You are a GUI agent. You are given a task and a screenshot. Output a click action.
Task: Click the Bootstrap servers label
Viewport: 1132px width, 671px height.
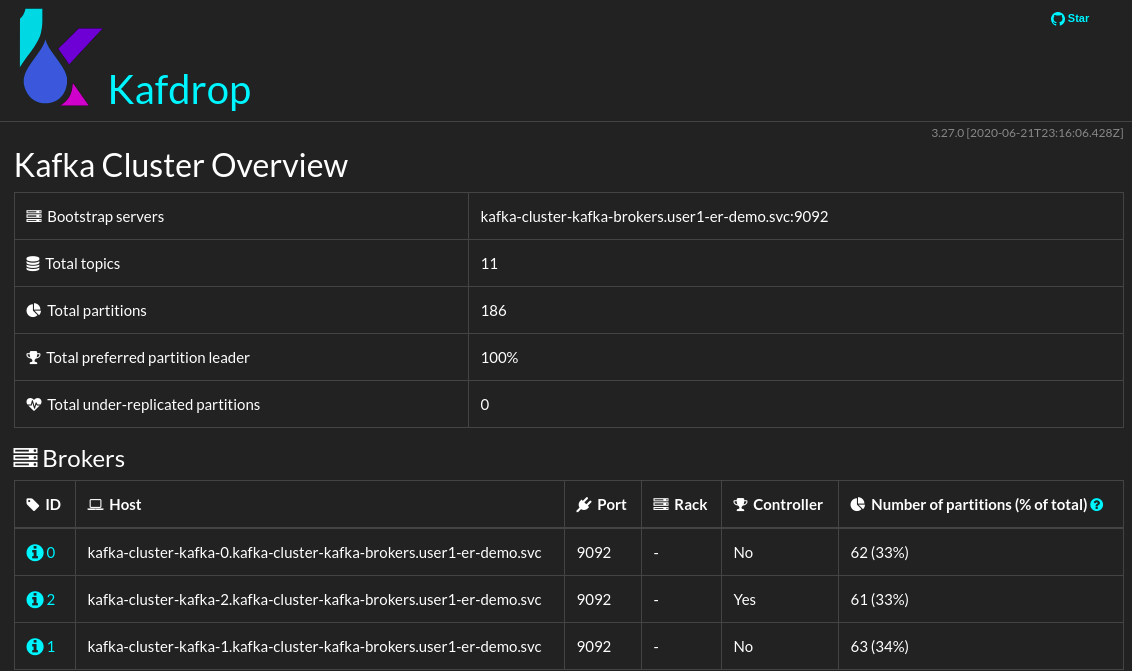[105, 217]
